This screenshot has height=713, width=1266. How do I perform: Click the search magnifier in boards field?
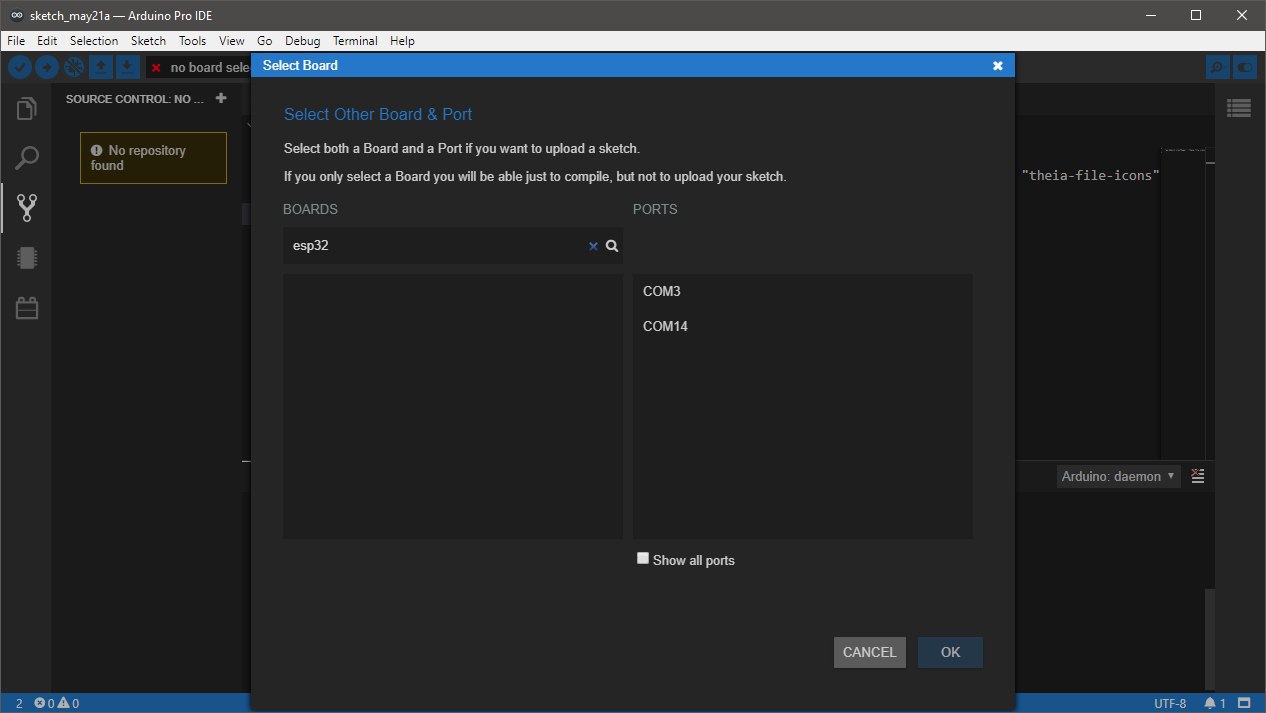[612, 246]
